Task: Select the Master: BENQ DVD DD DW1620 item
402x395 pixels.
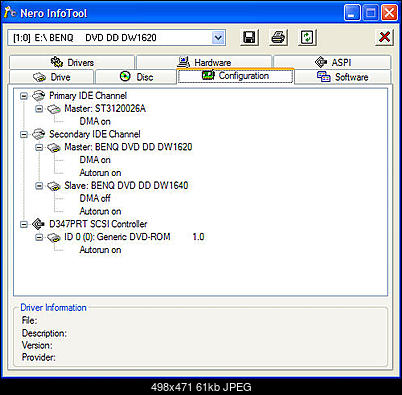Action: pos(128,147)
